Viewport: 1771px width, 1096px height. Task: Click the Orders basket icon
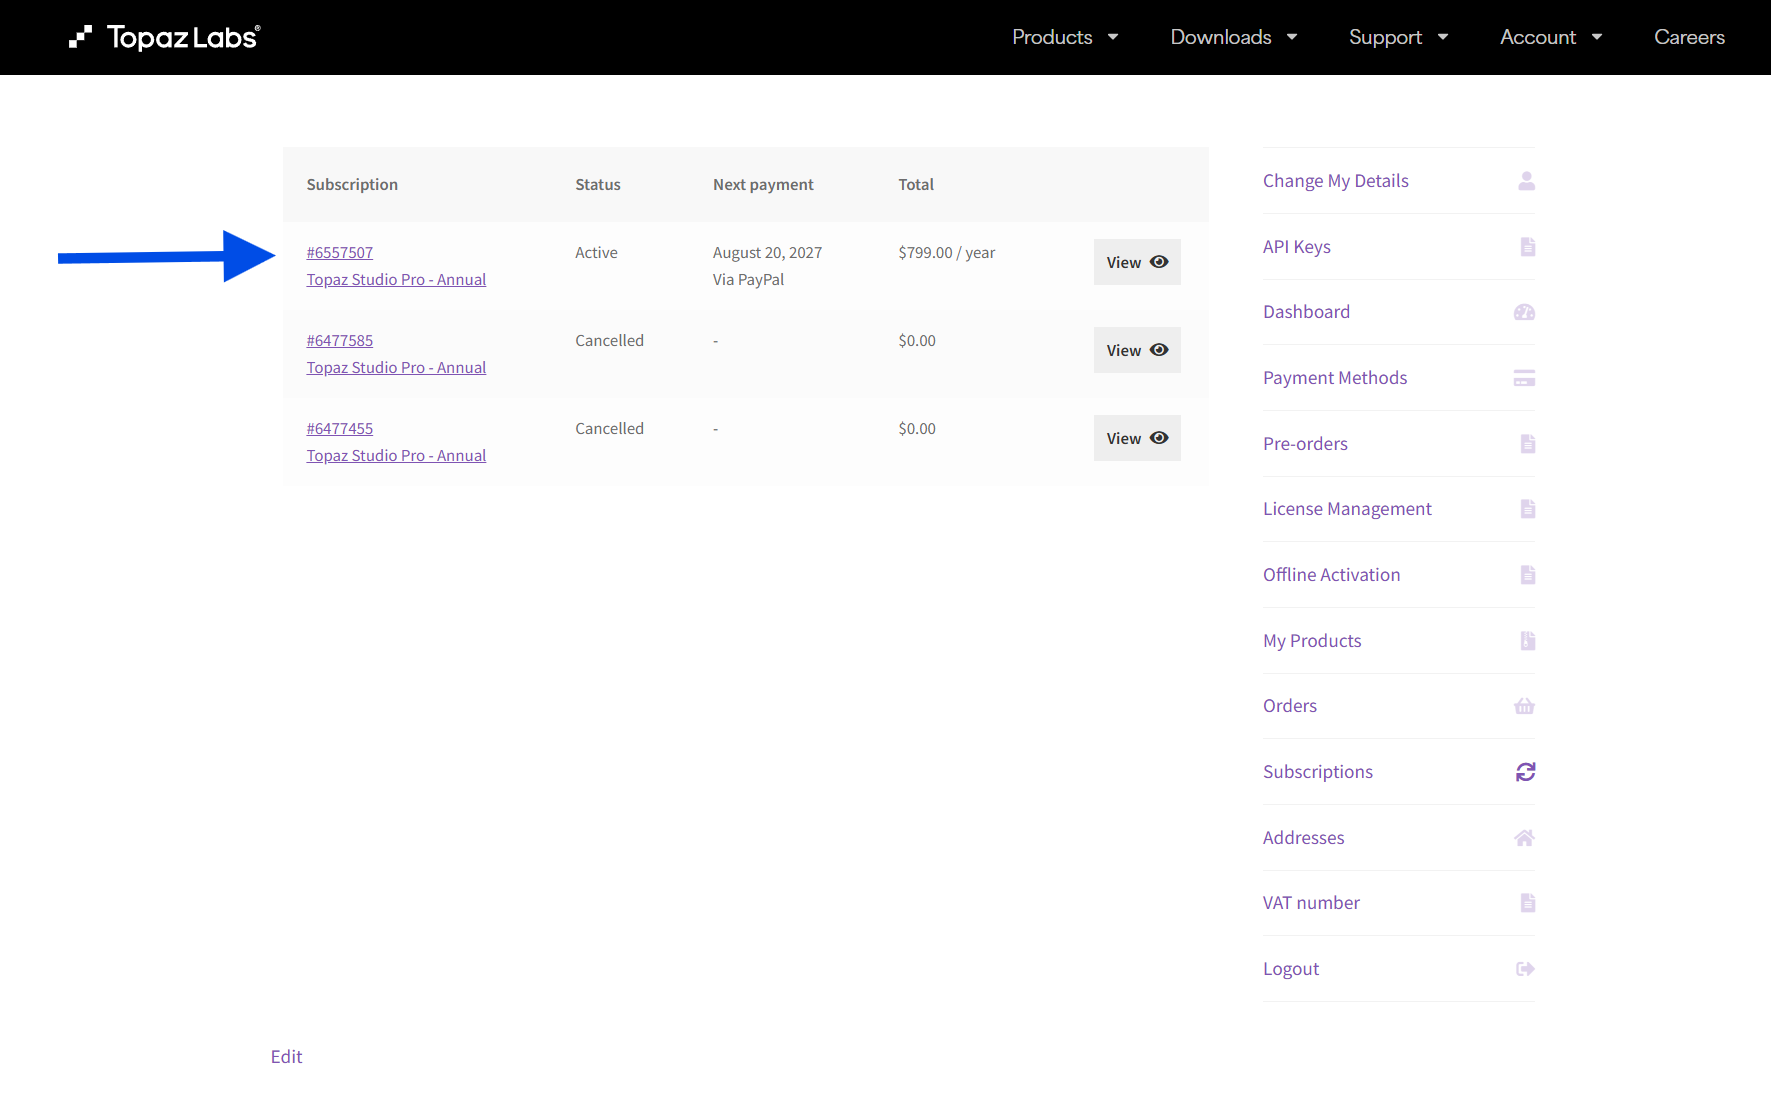[x=1524, y=706]
